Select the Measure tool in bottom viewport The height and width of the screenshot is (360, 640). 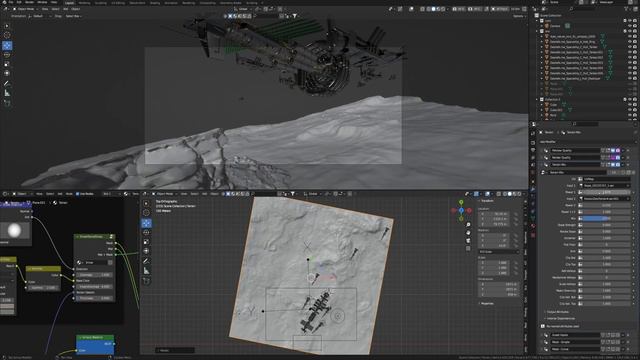click(x=146, y=271)
